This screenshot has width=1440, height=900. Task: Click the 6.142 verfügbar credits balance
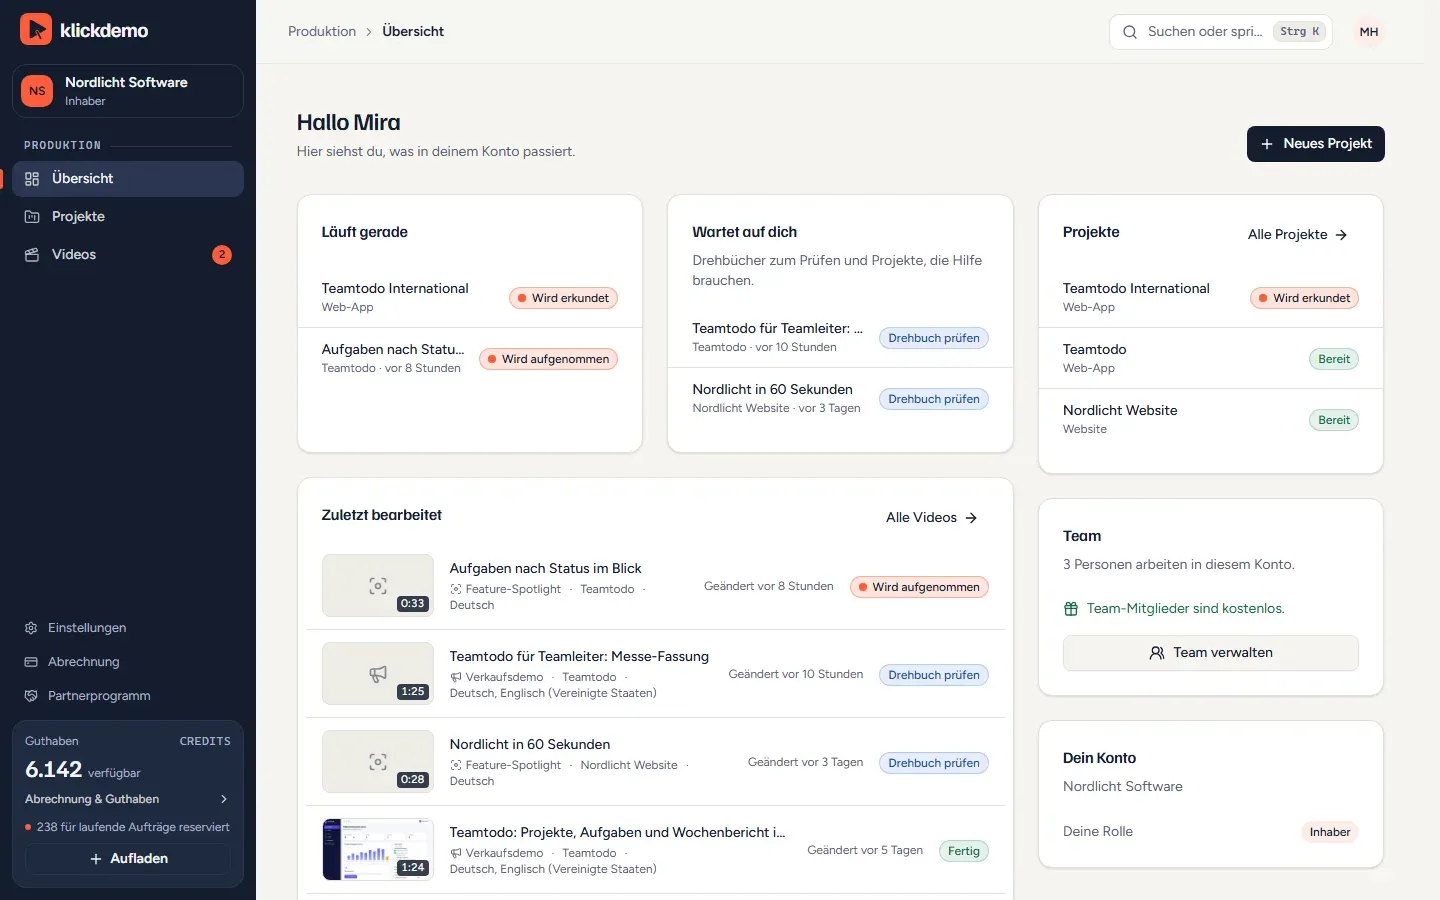(x=83, y=770)
